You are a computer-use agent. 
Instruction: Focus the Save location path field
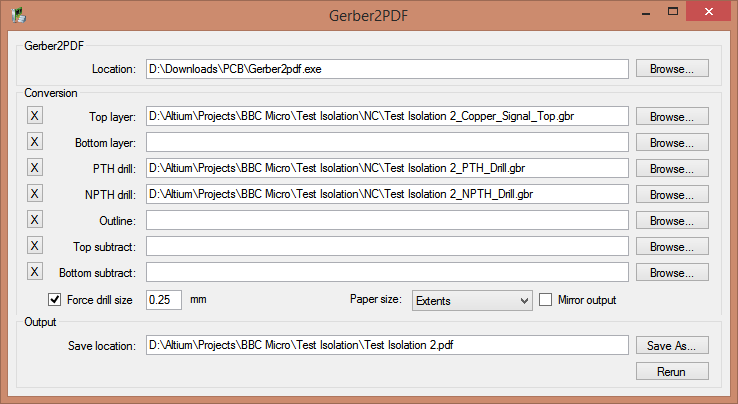[387, 345]
